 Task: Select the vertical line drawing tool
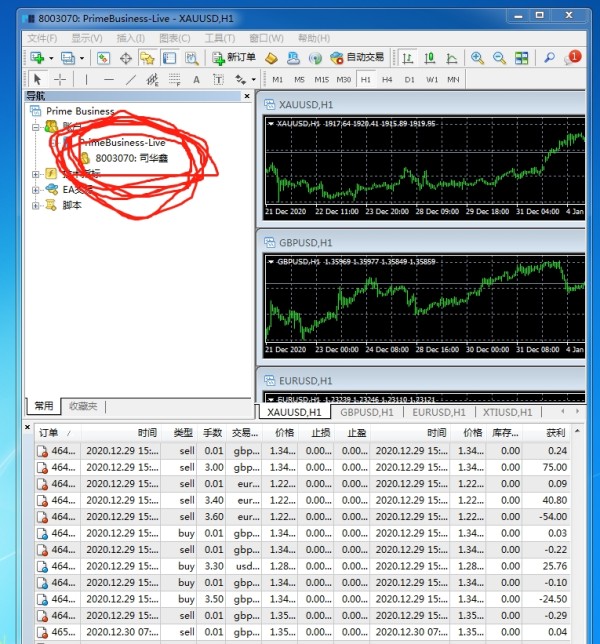(86, 79)
